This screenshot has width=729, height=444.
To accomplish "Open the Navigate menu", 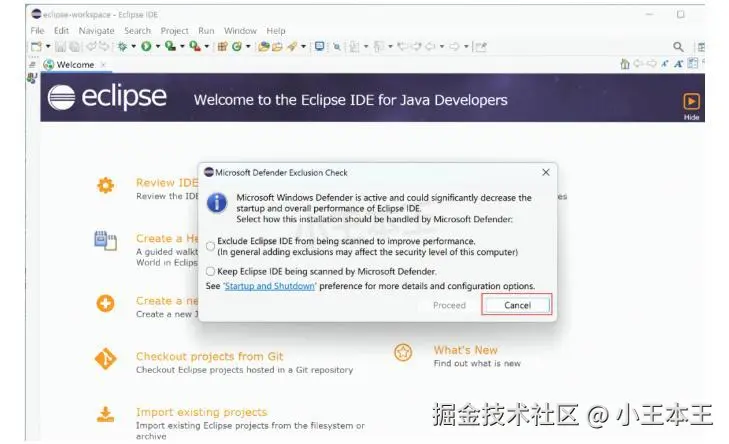I will click(96, 31).
